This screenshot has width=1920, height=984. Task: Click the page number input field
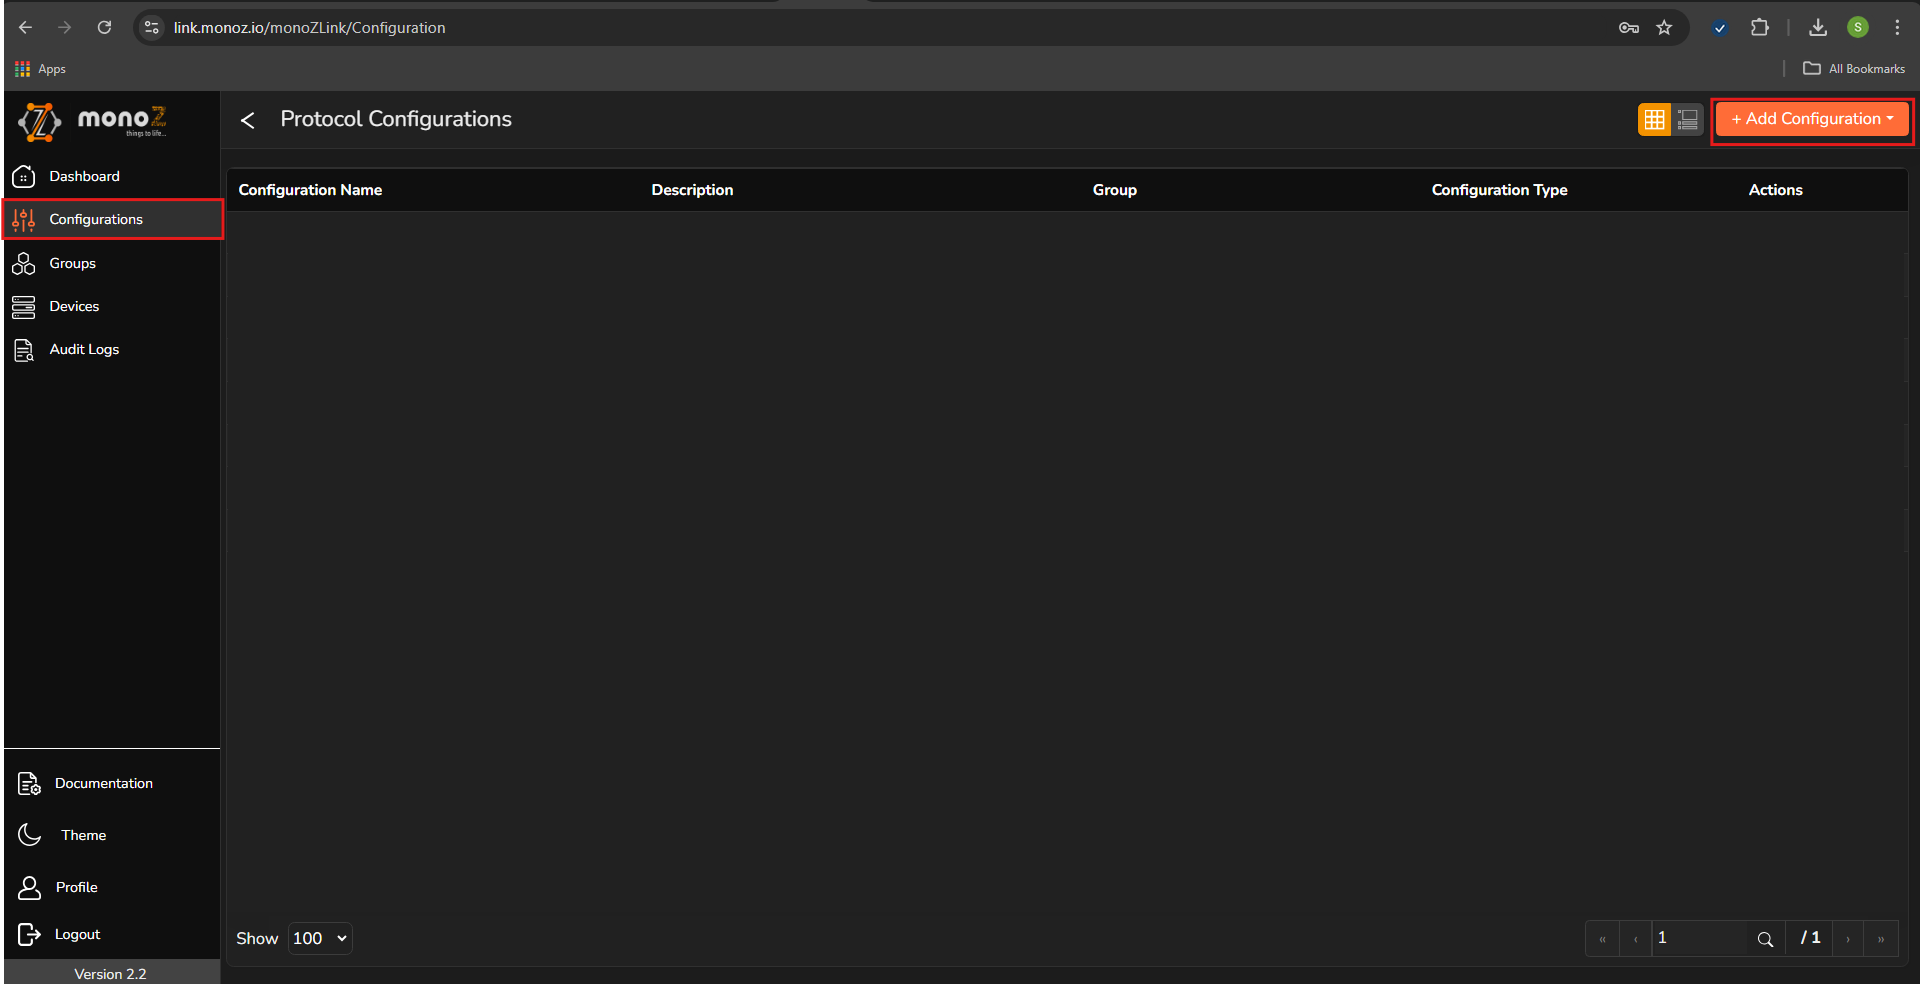tap(1698, 939)
